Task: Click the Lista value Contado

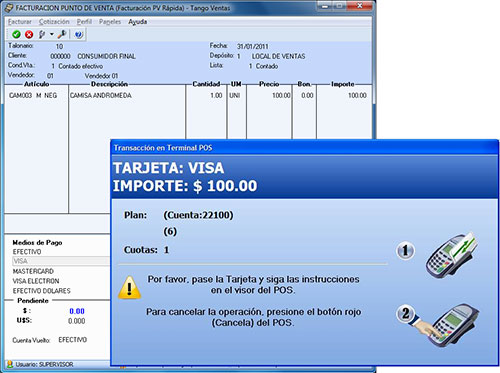Action: tap(267, 66)
